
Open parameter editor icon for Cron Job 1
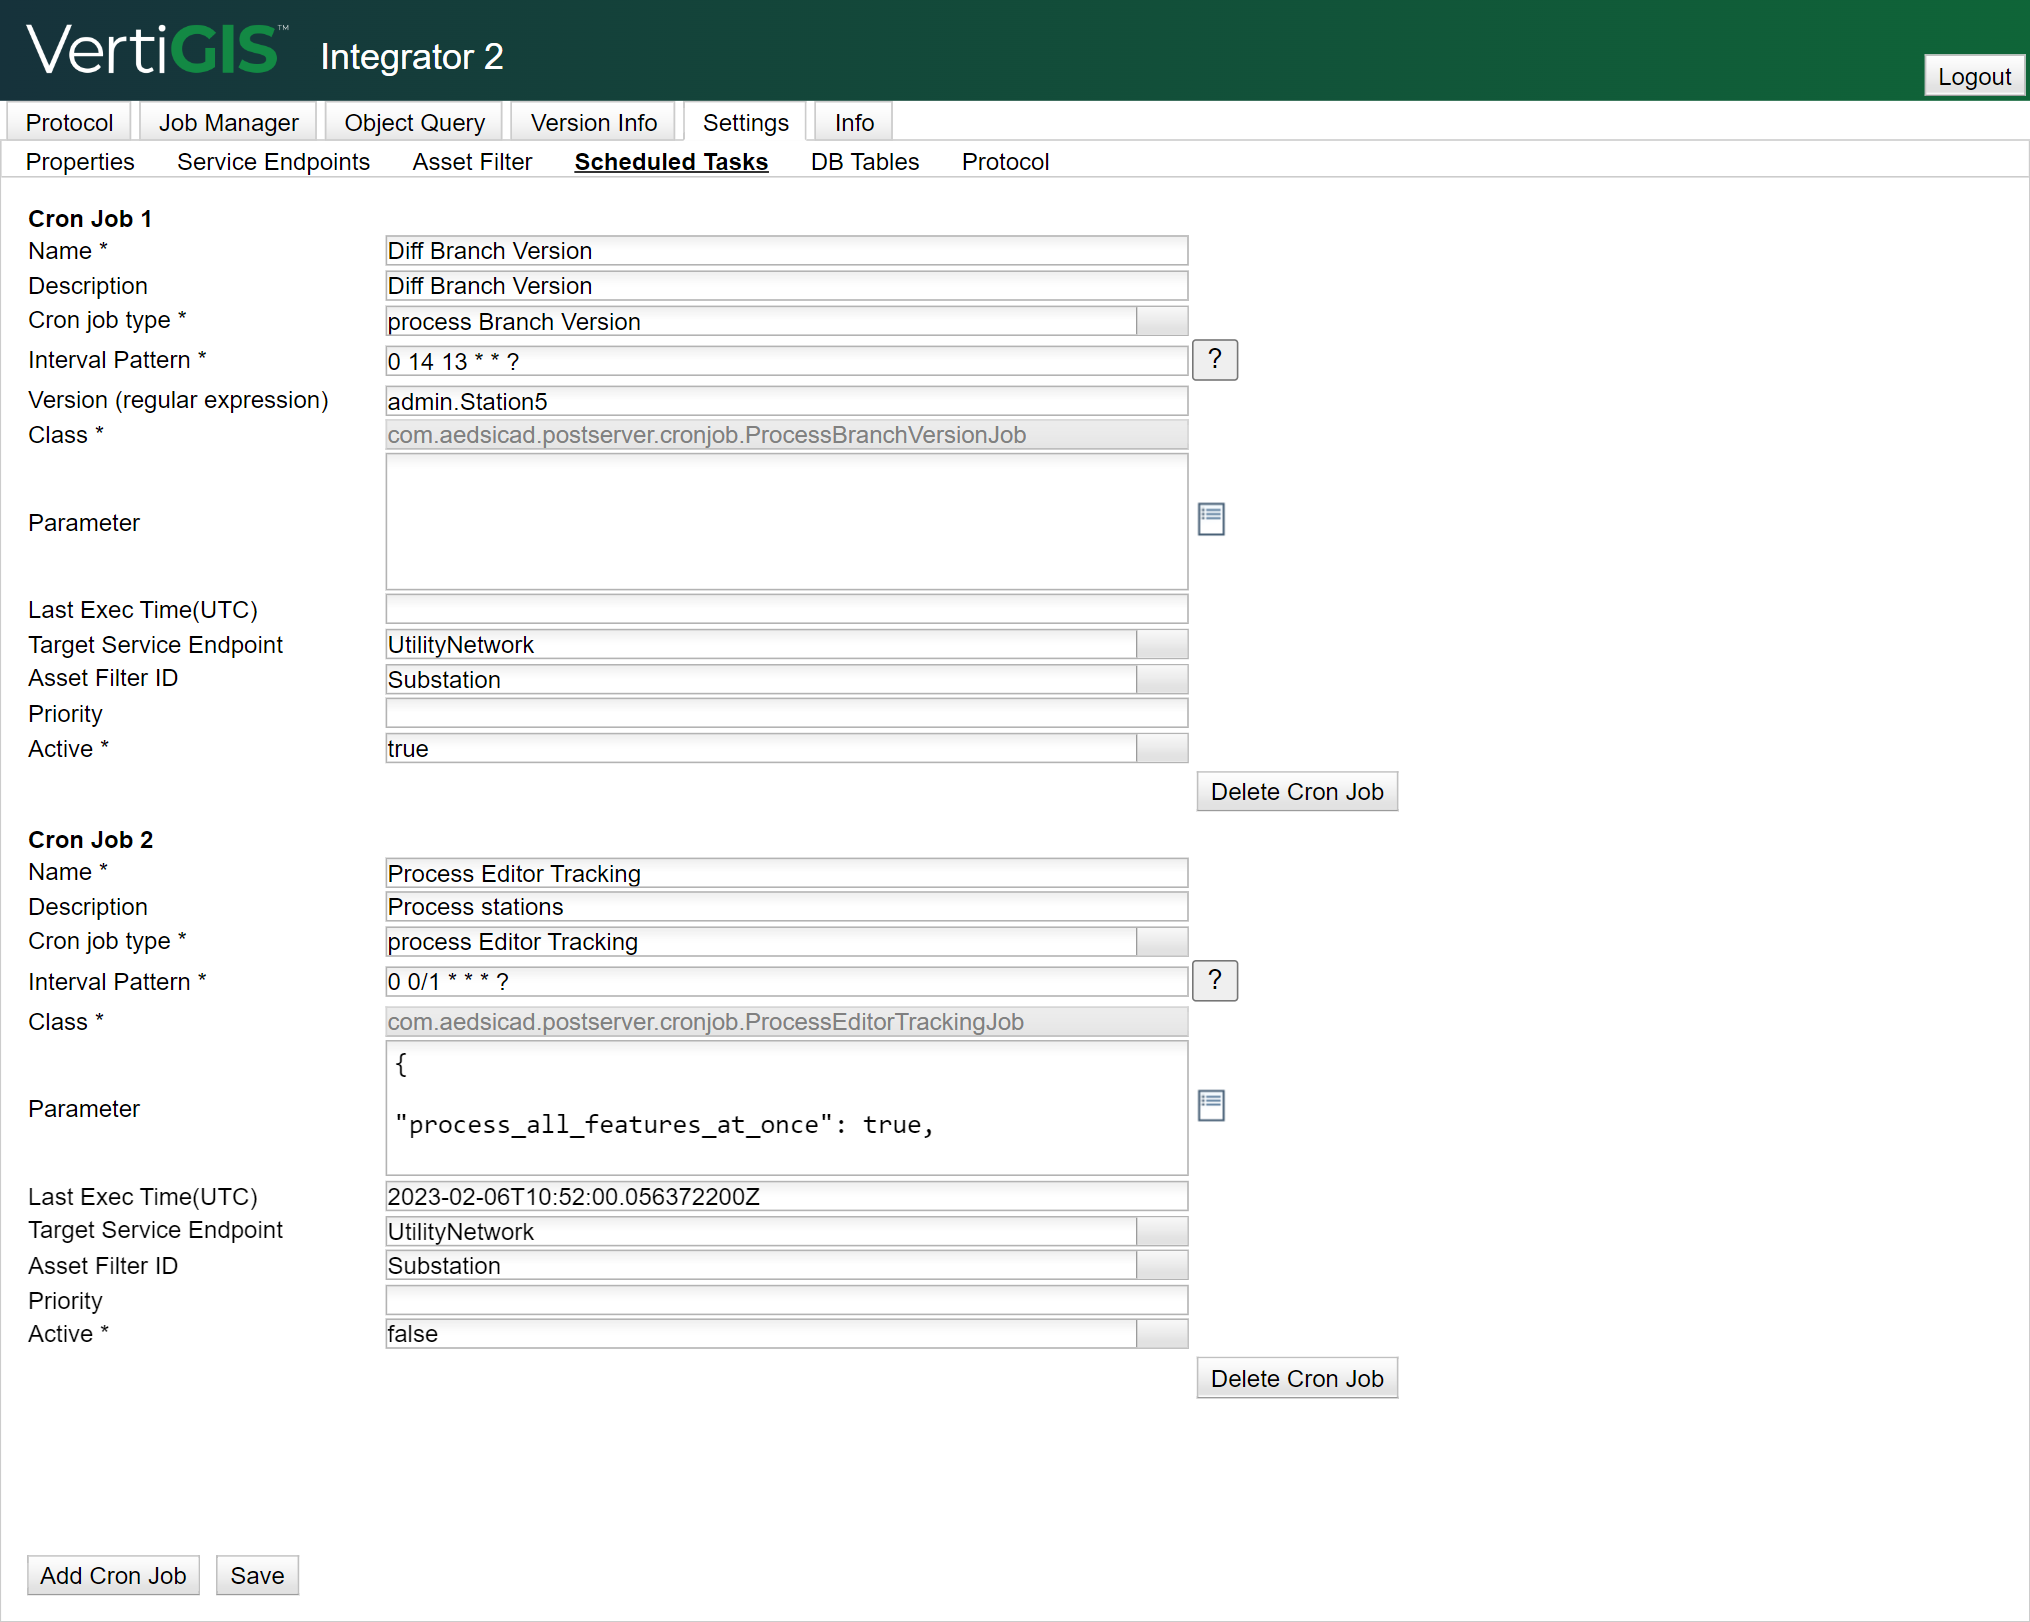pyautogui.click(x=1211, y=519)
